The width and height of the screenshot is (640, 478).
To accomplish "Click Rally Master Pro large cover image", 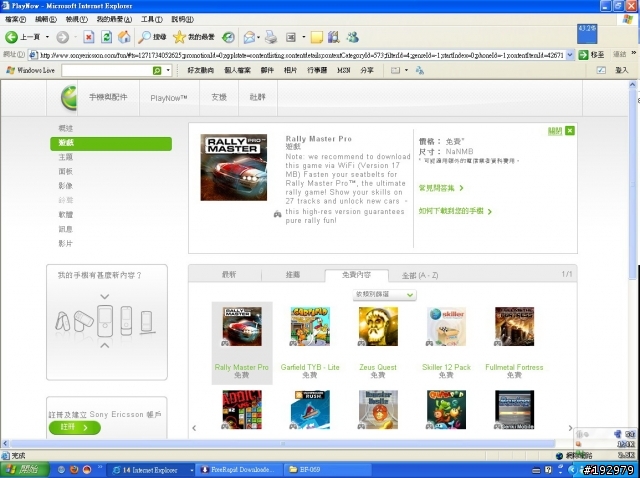I will (233, 167).
